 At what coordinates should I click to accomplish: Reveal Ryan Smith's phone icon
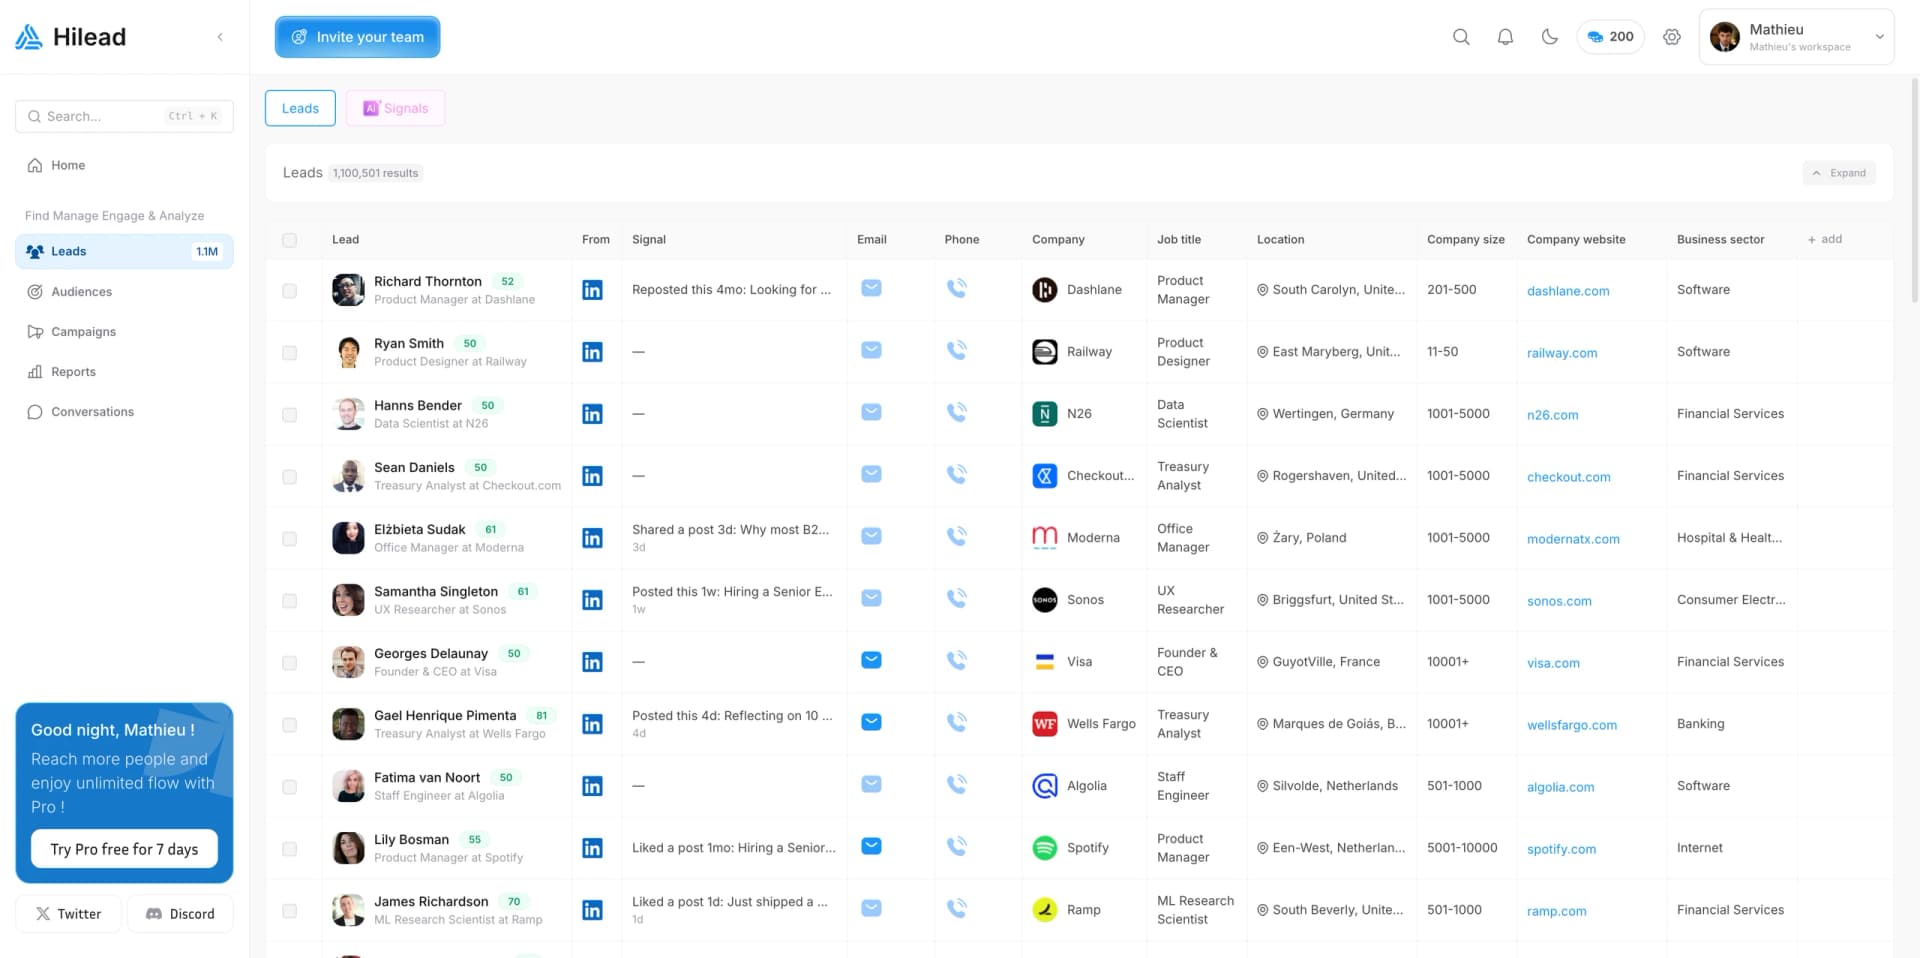[957, 350]
